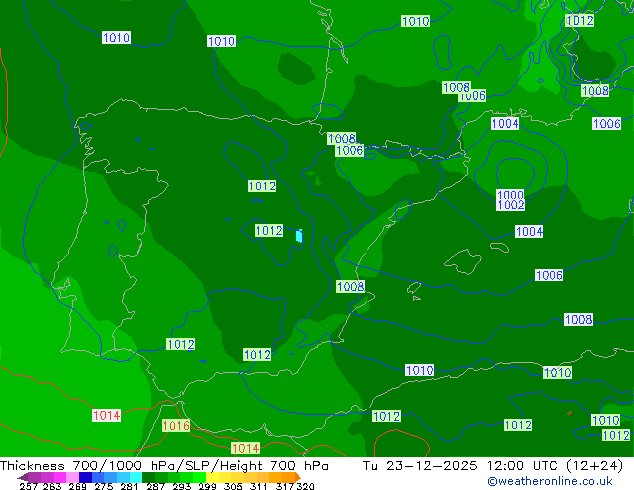Image resolution: width=634 pixels, height=490 pixels.
Task: Select the bright magenta legend swatch
Action: (x=60, y=477)
